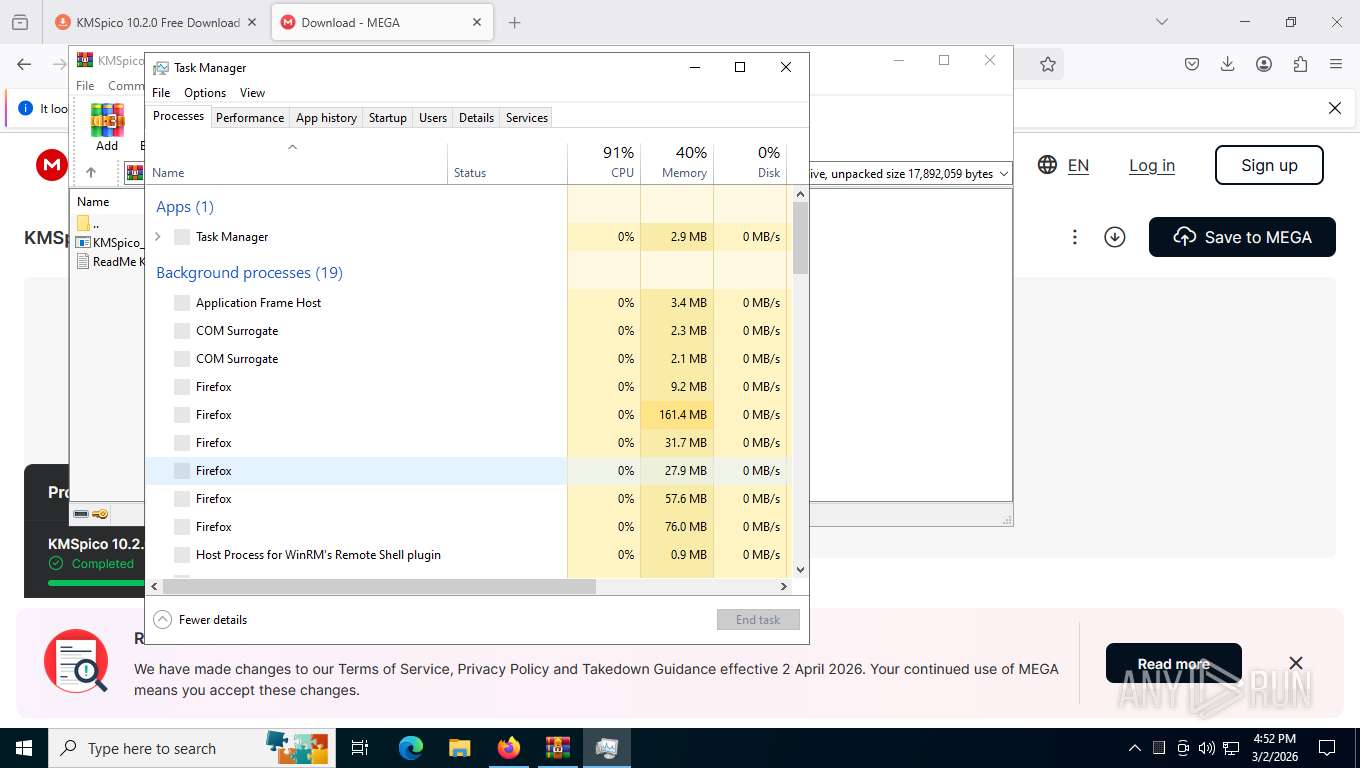The image size is (1360, 768).
Task: Expand the Task Manager app row
Action: pos(158,237)
